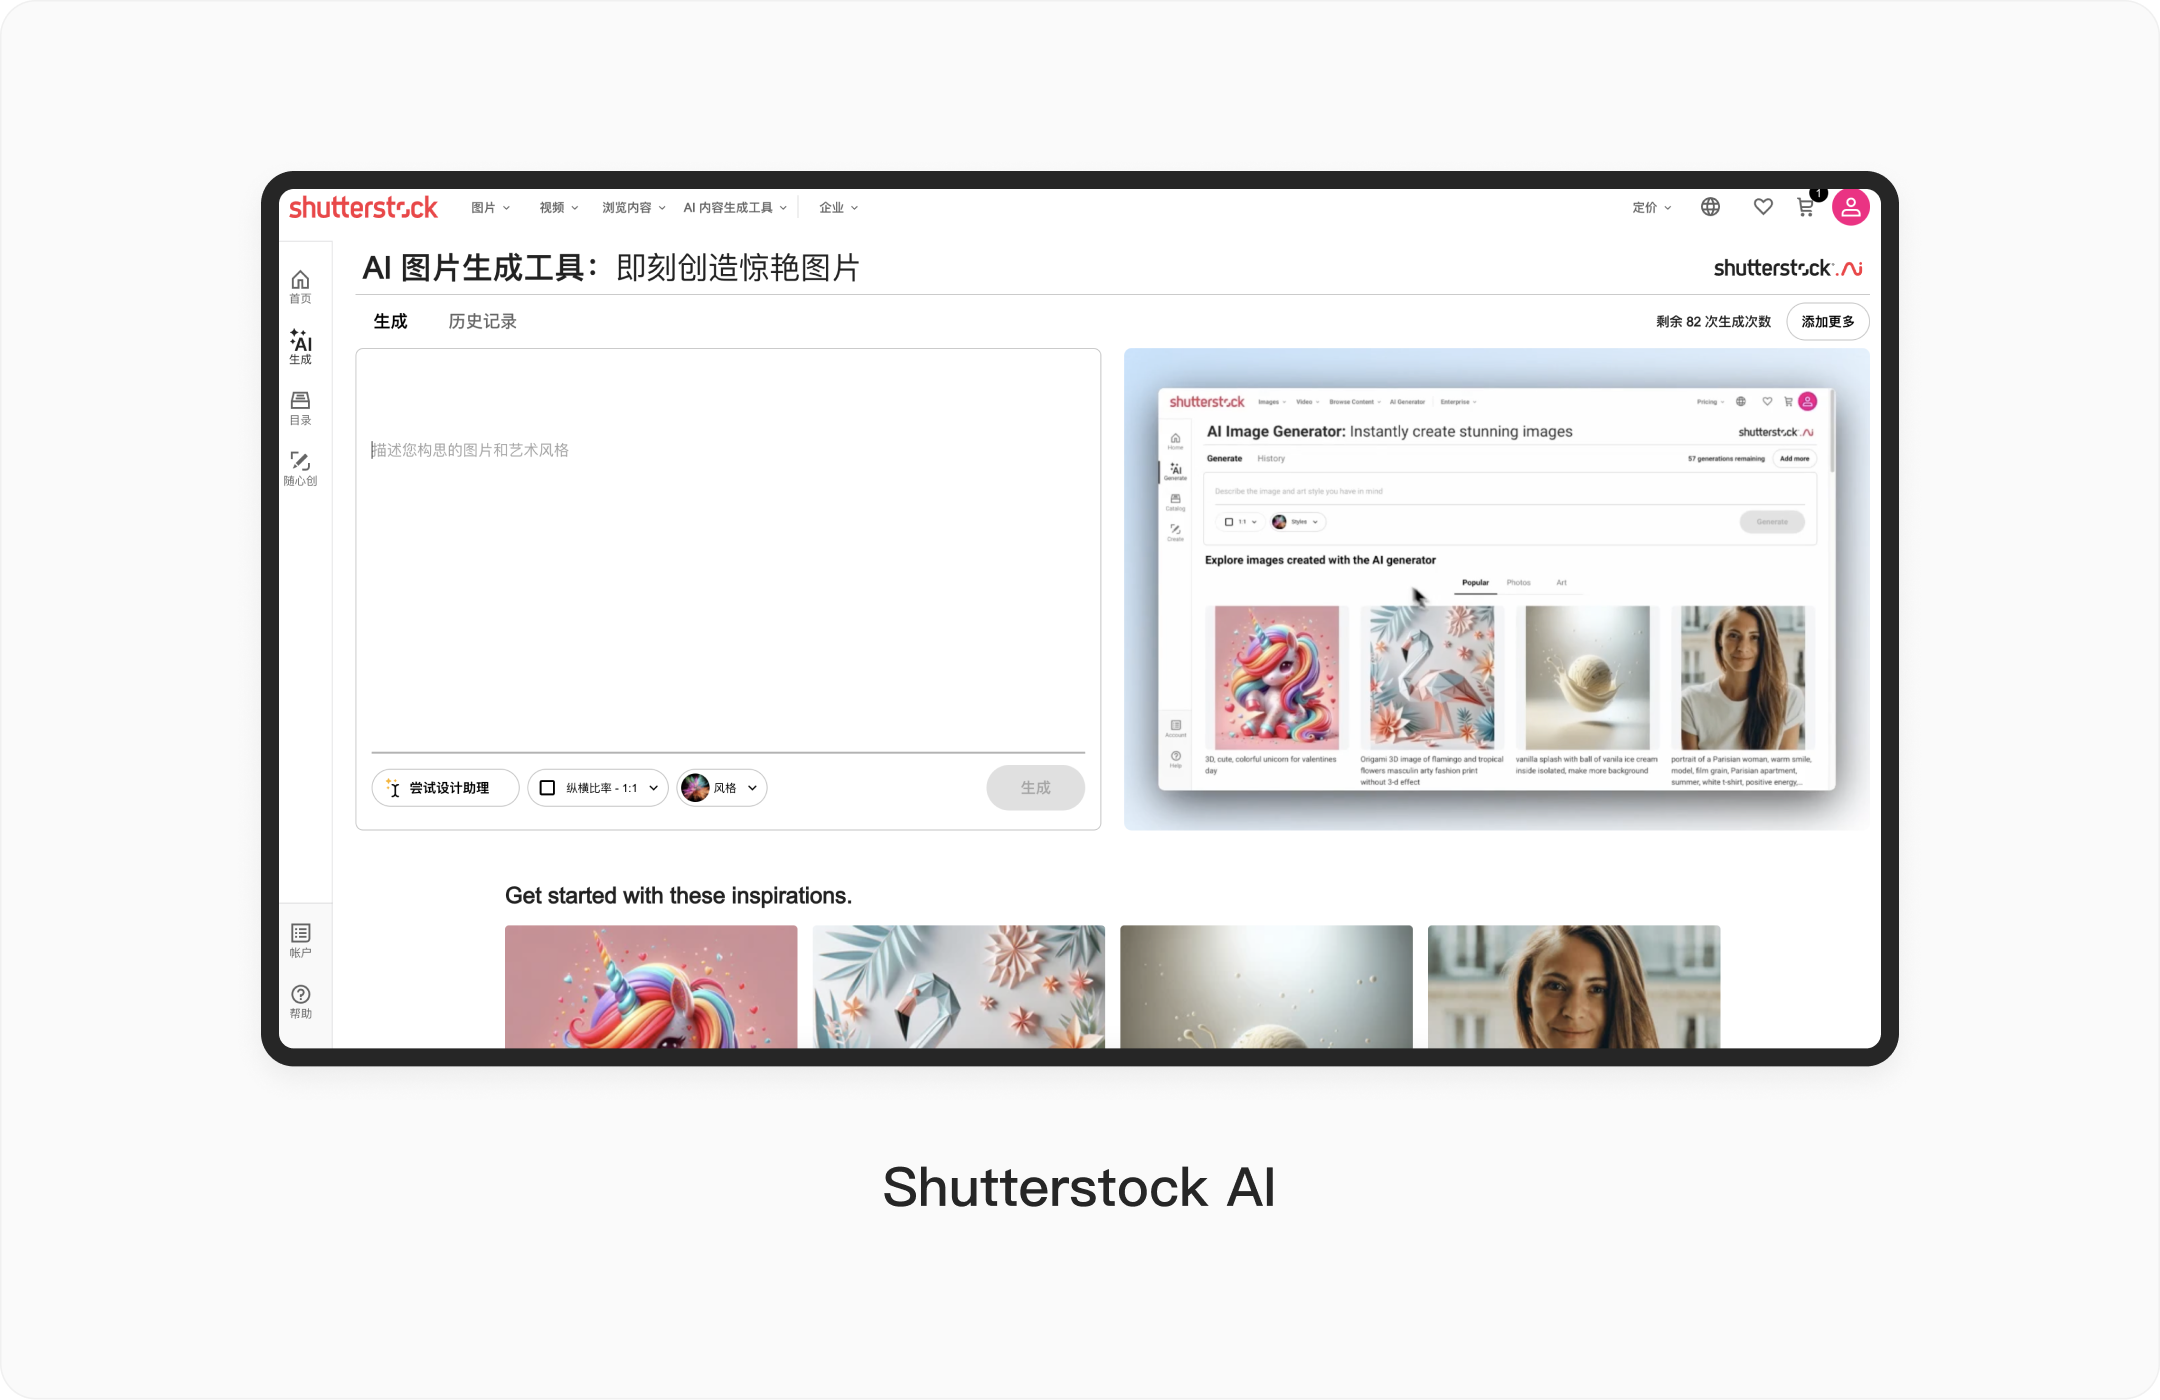Expand the AI 内容生成工具 menu

point(735,208)
